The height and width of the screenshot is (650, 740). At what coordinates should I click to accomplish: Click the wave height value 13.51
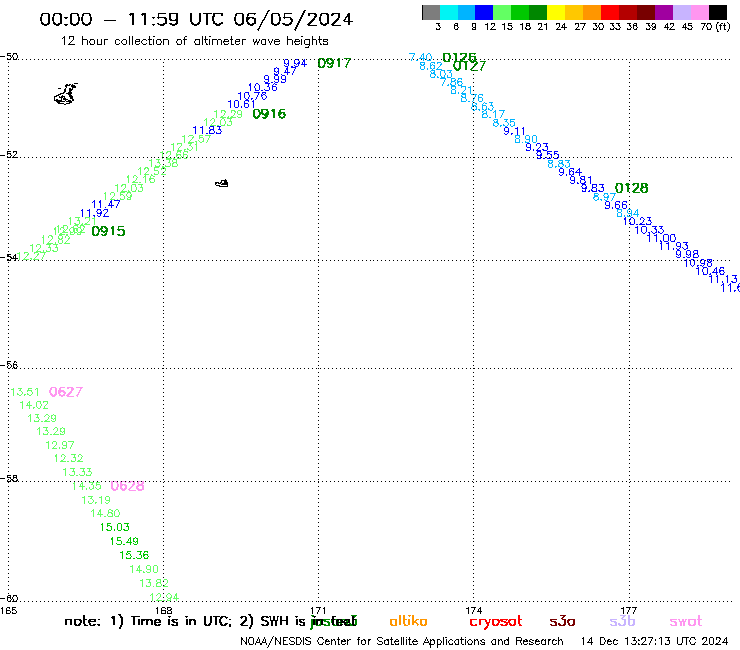pos(25,392)
